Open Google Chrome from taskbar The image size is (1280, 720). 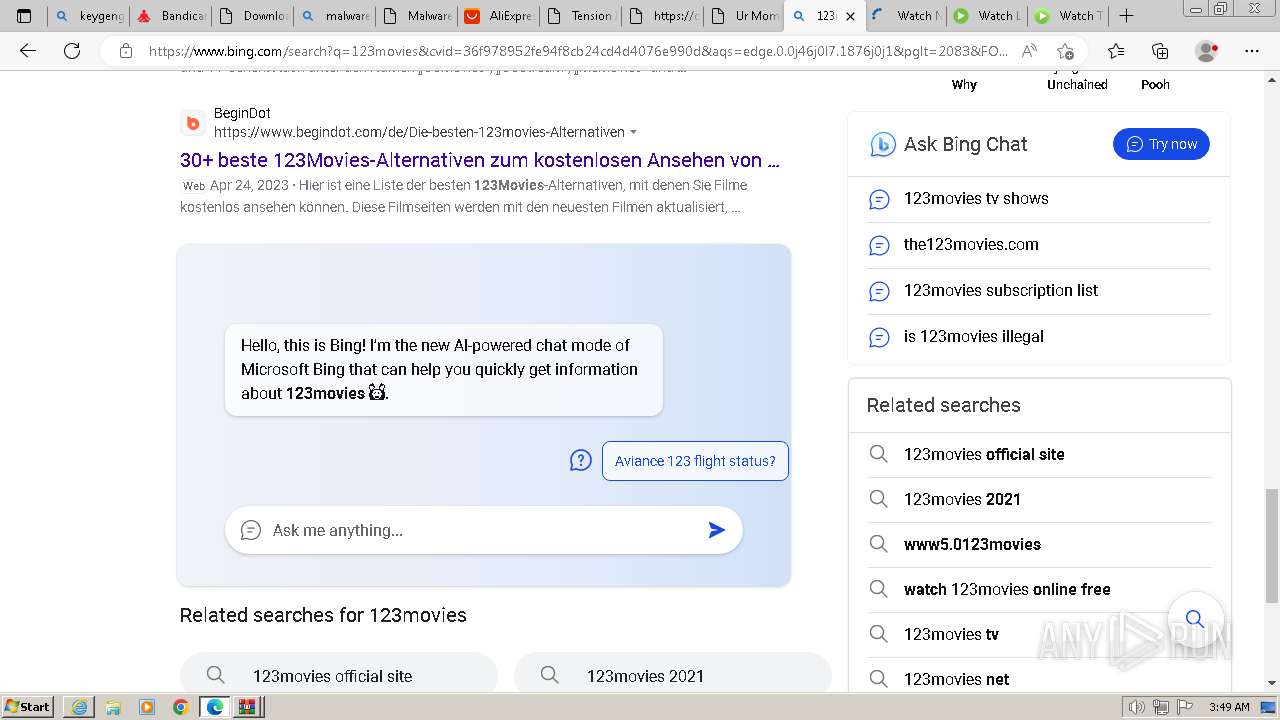coord(181,707)
